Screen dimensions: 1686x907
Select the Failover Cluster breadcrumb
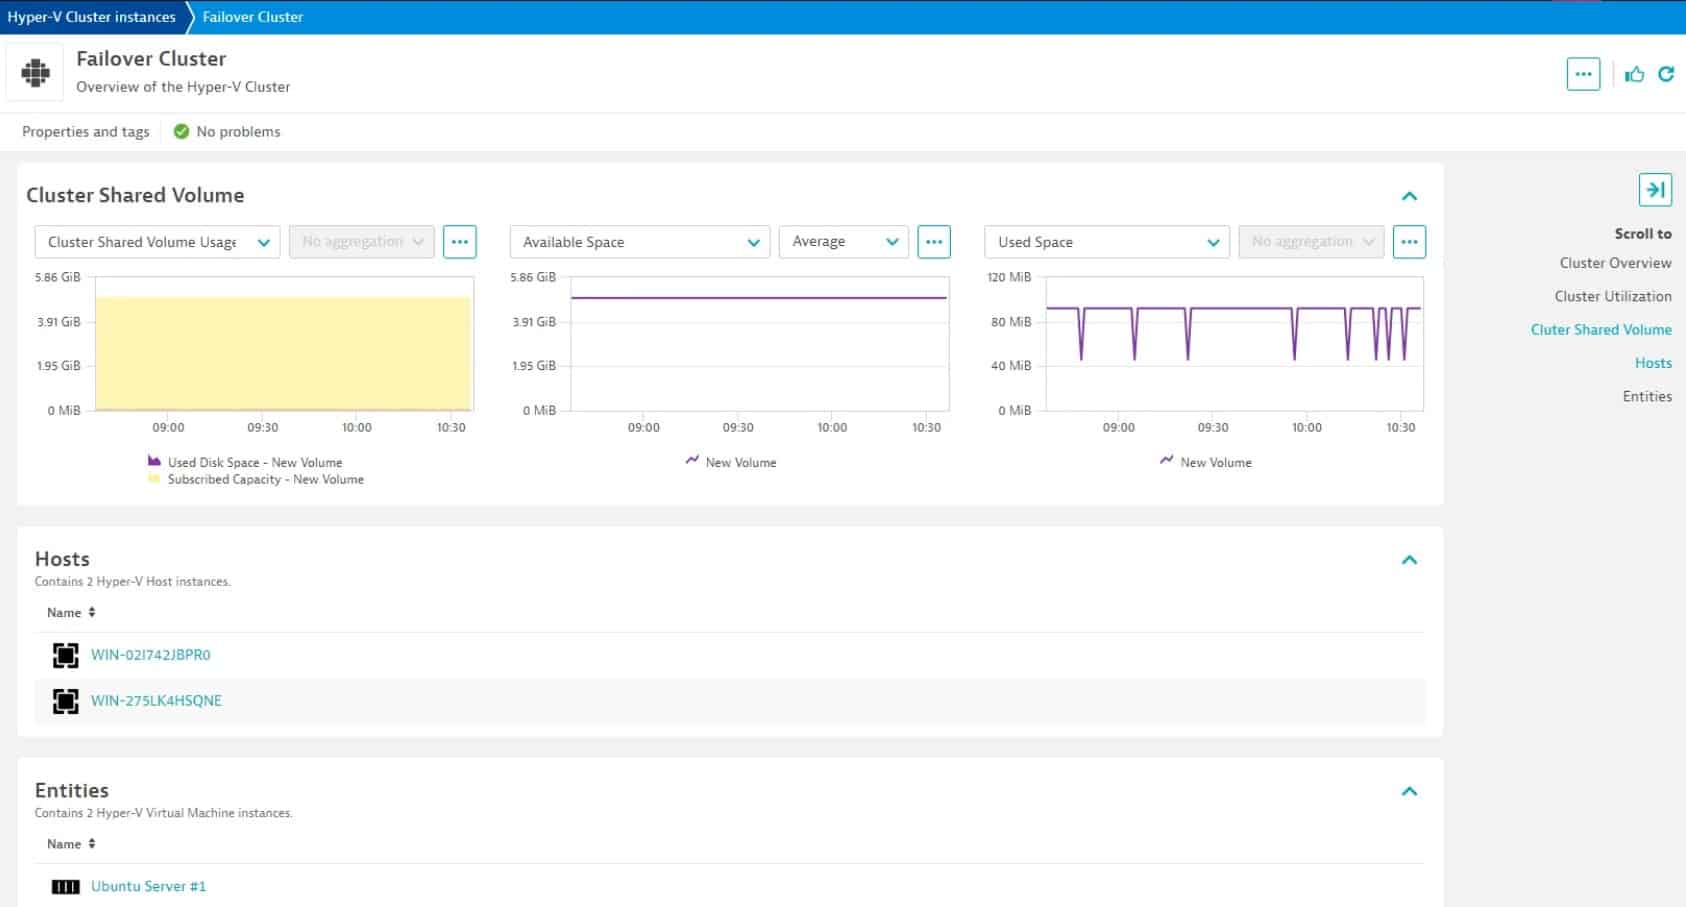(x=253, y=17)
